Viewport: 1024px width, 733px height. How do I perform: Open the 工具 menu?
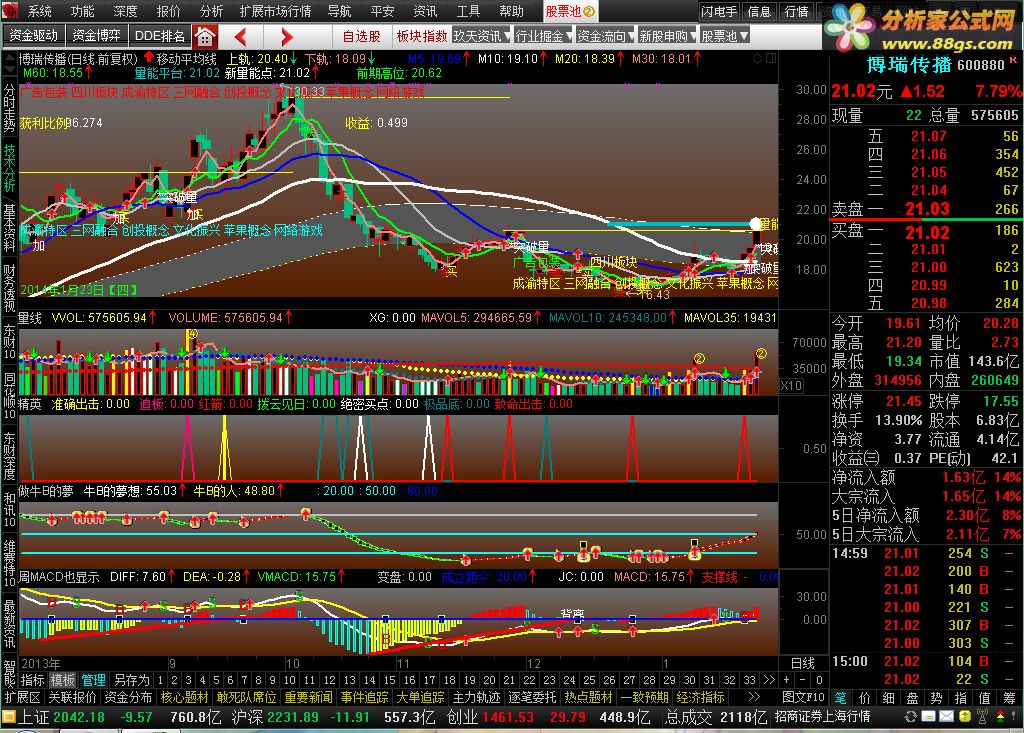click(x=468, y=11)
